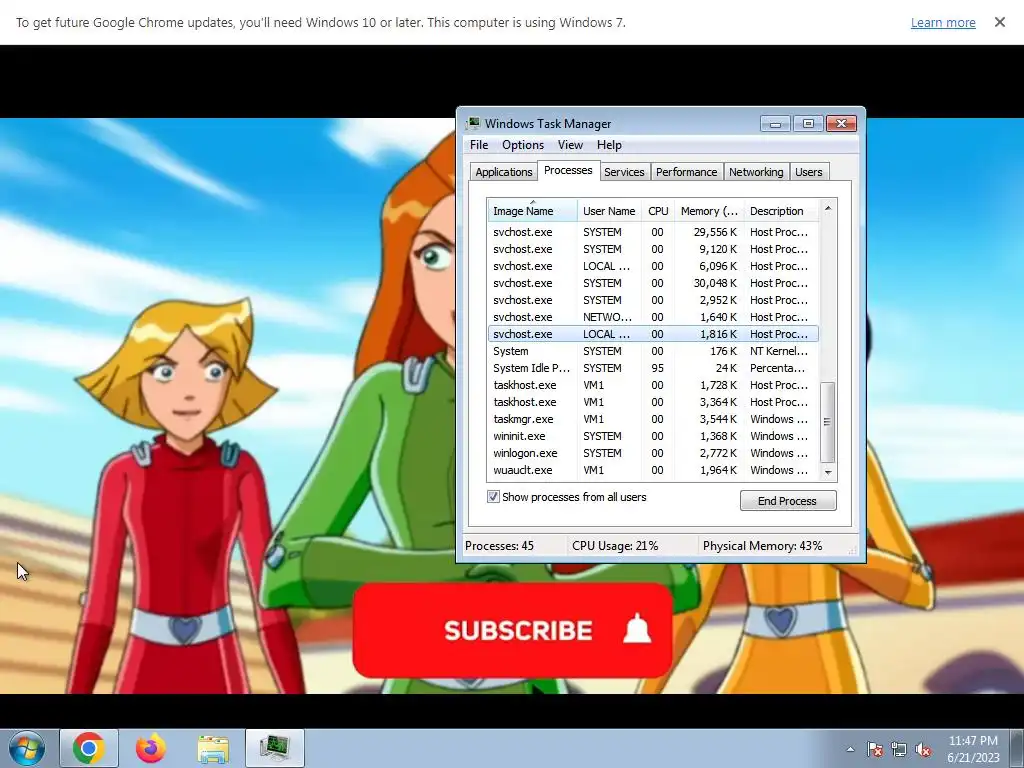1024x768 pixels.
Task: Click the highlighted svchost.exe 1,816 K row
Action: (653, 334)
